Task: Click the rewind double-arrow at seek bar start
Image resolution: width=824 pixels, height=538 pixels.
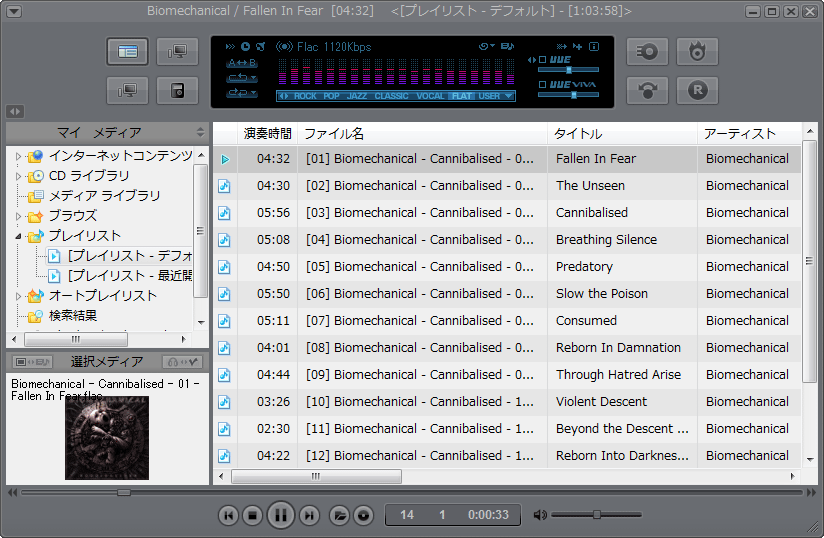Action: (x=12, y=492)
